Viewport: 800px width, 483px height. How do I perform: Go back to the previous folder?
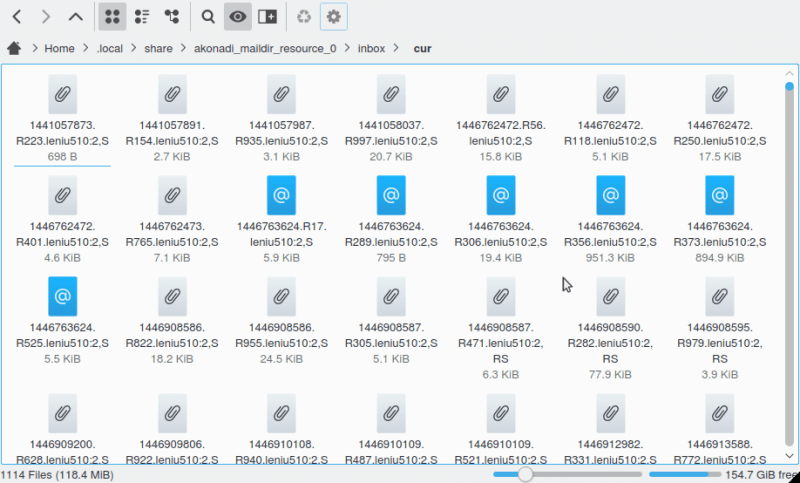[x=17, y=17]
